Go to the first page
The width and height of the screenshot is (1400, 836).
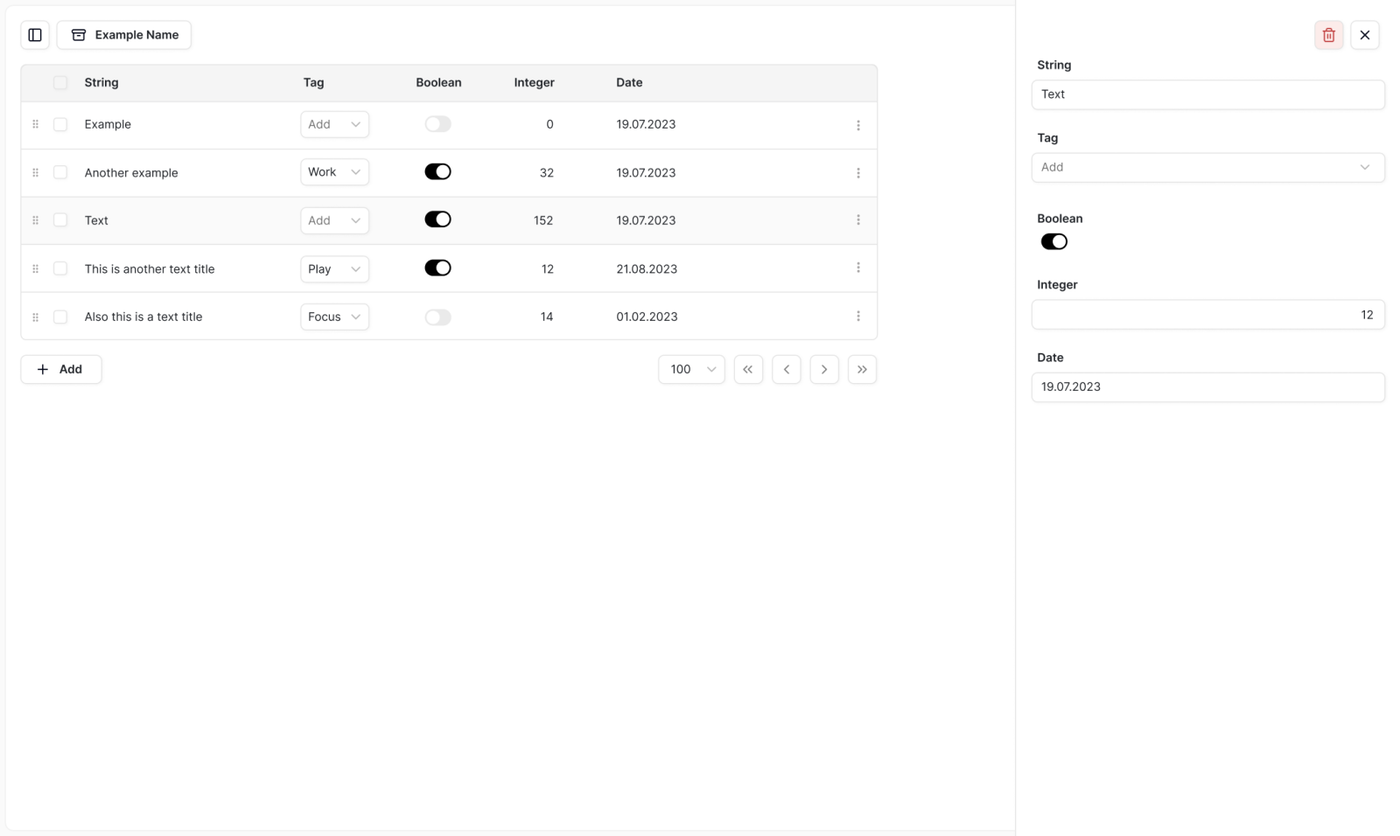[748, 369]
